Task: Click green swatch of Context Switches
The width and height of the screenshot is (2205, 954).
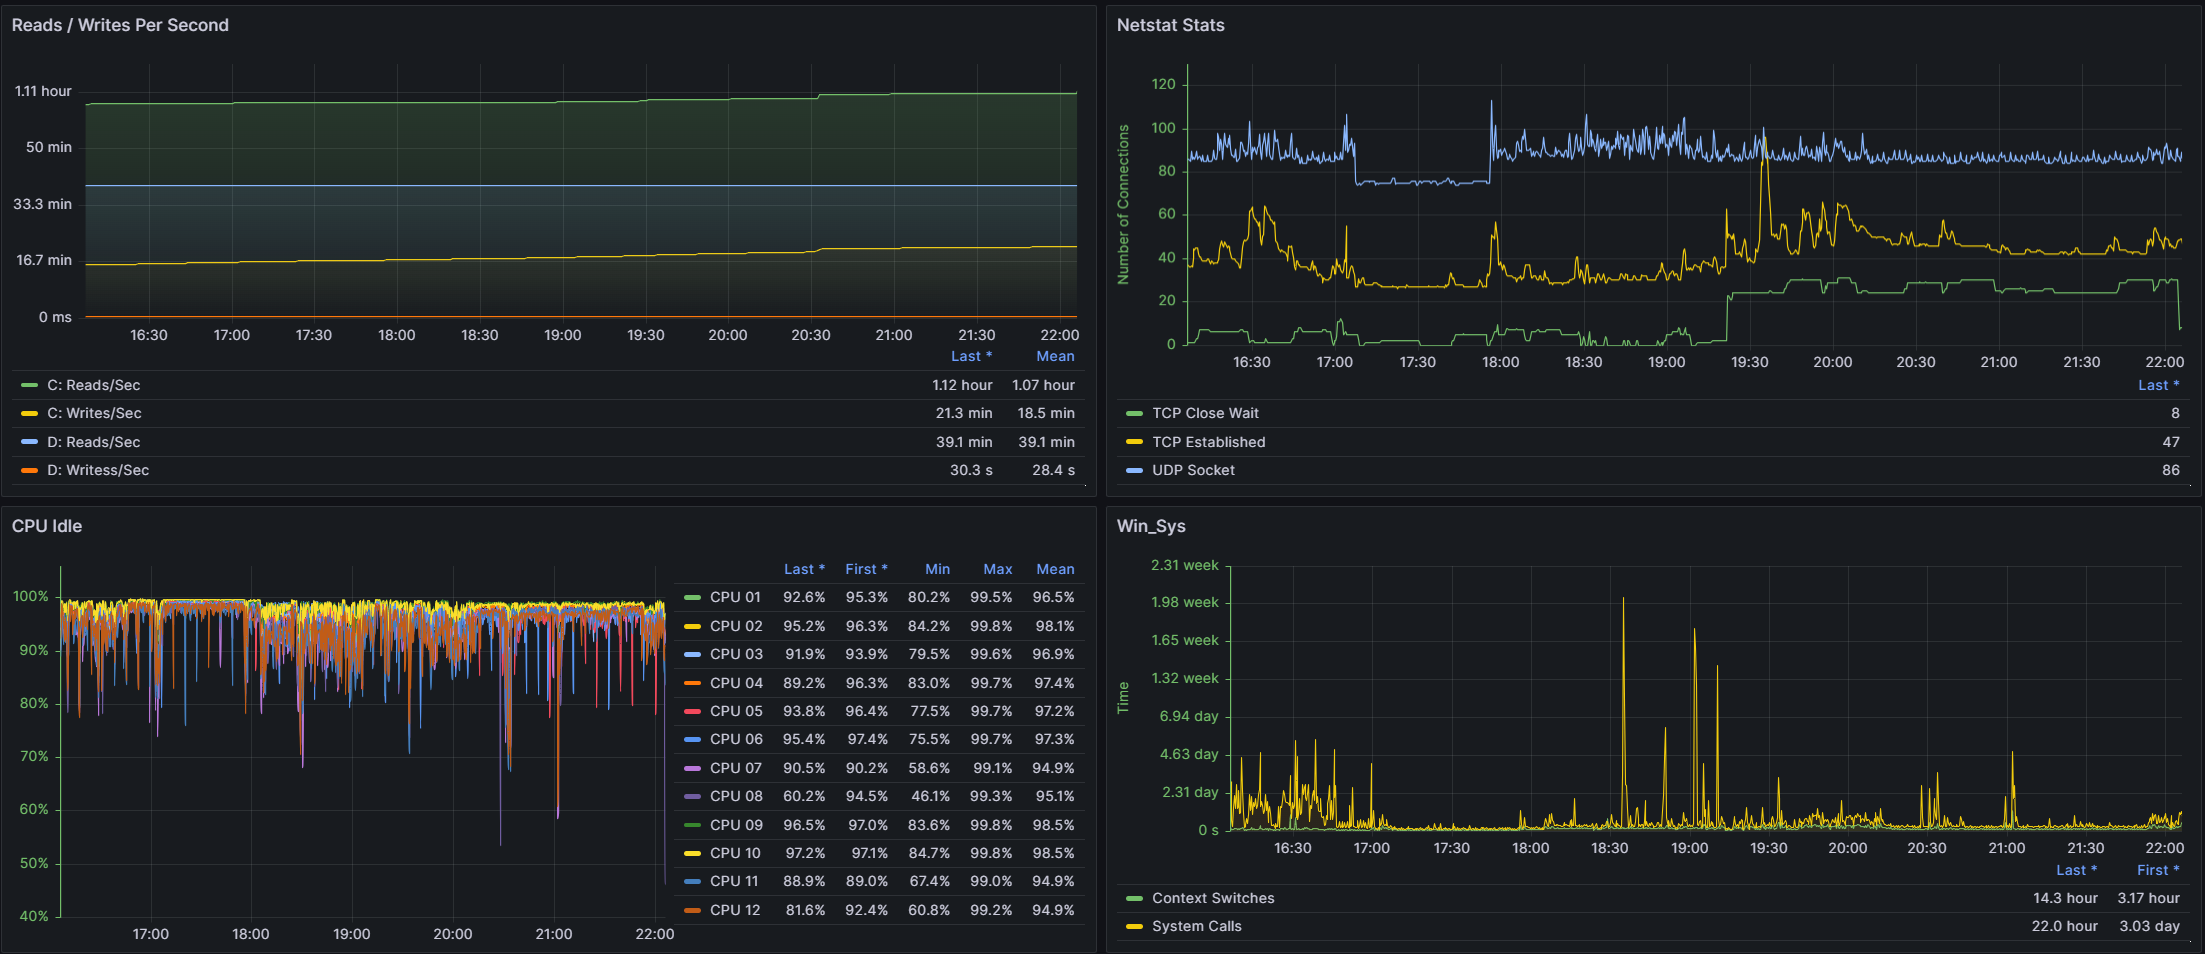Action: point(1134,898)
